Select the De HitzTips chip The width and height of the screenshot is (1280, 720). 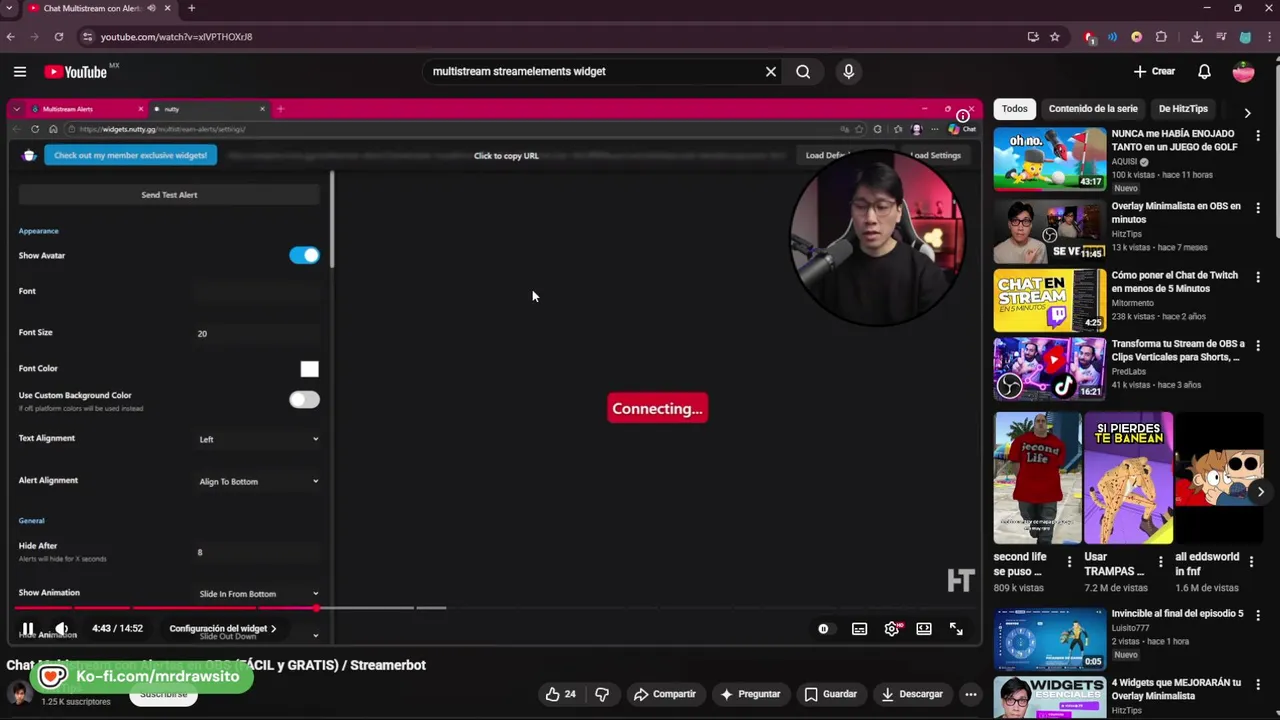pos(1183,108)
